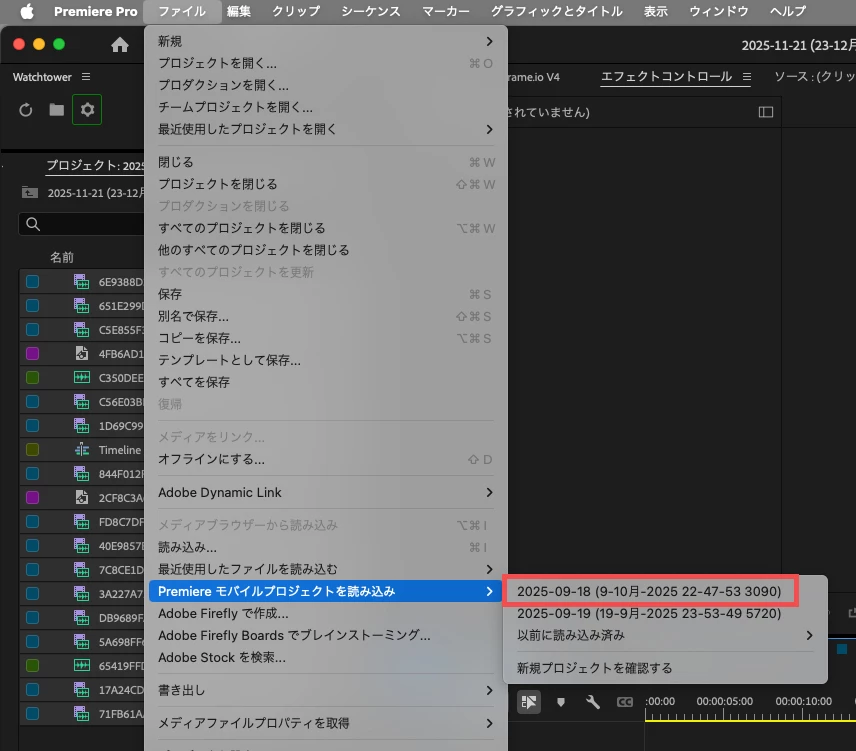Expand 最近使用したファイルを読み込む submenu
Image resolution: width=856 pixels, height=751 pixels.
325,569
